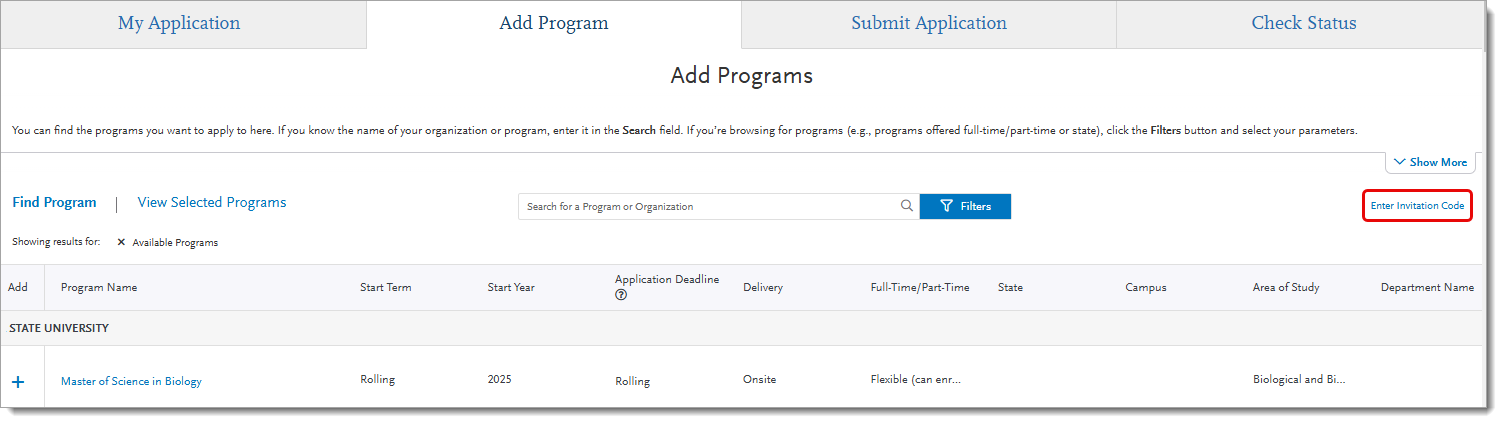The width and height of the screenshot is (1502, 423).
Task: Click the Add Programs page heading
Action: pos(742,75)
